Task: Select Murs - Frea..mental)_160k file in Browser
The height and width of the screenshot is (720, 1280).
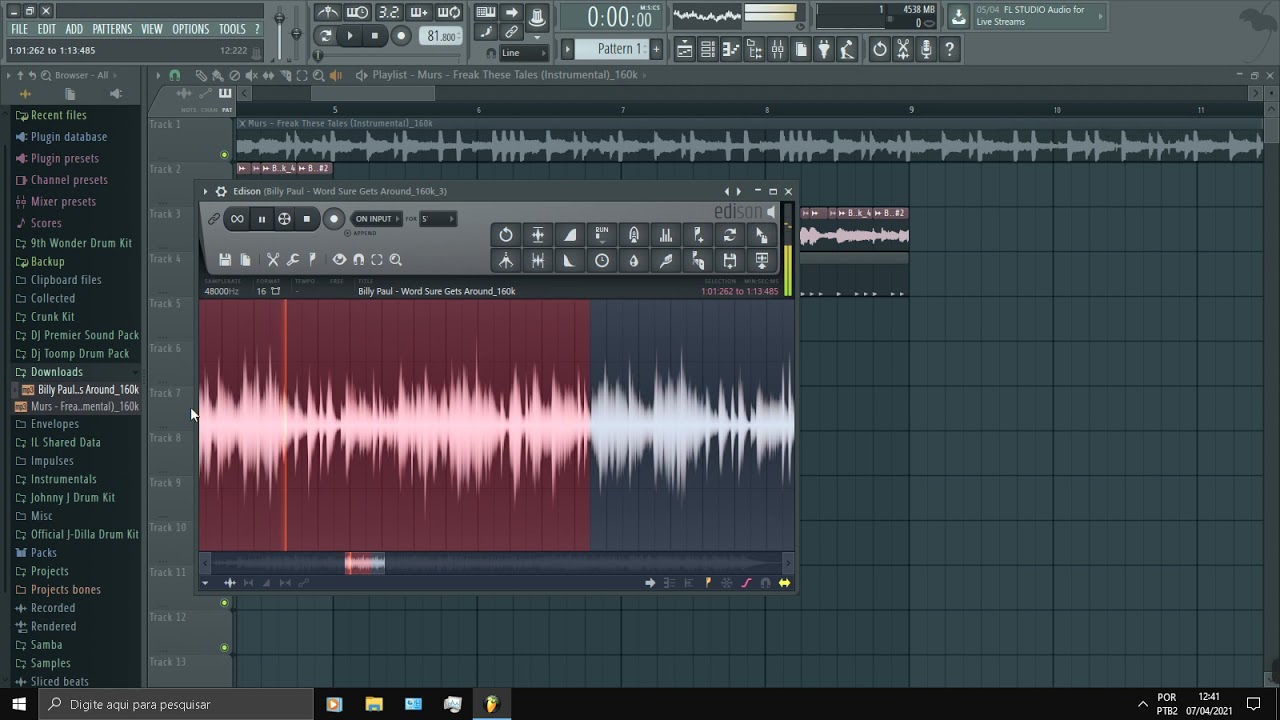Action: [x=78, y=407]
